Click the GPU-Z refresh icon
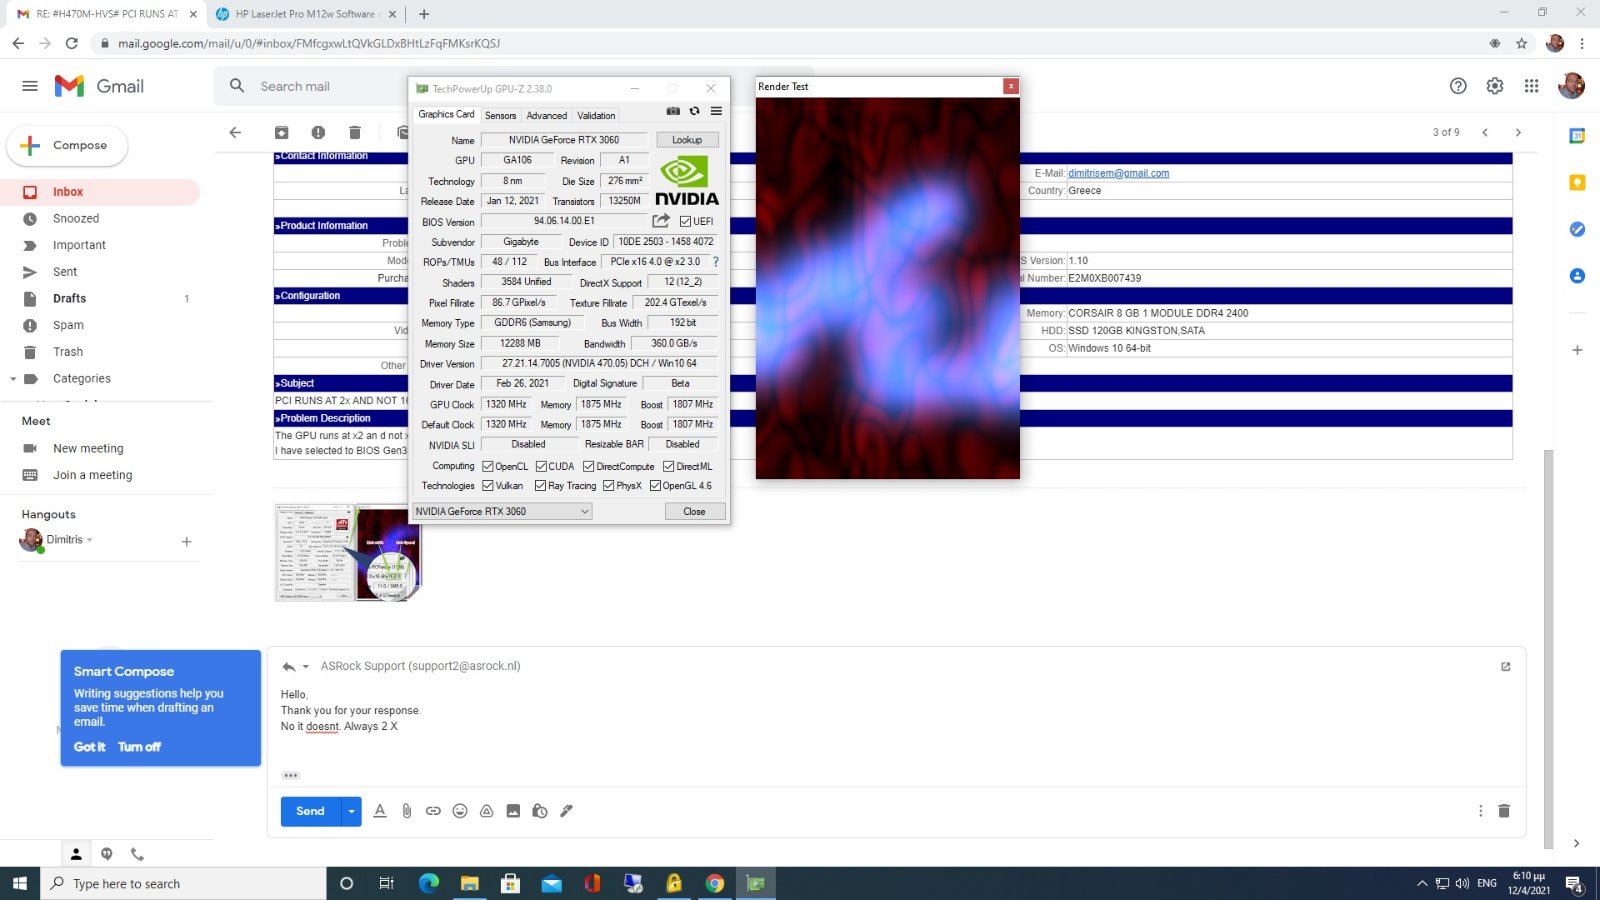 (x=694, y=111)
